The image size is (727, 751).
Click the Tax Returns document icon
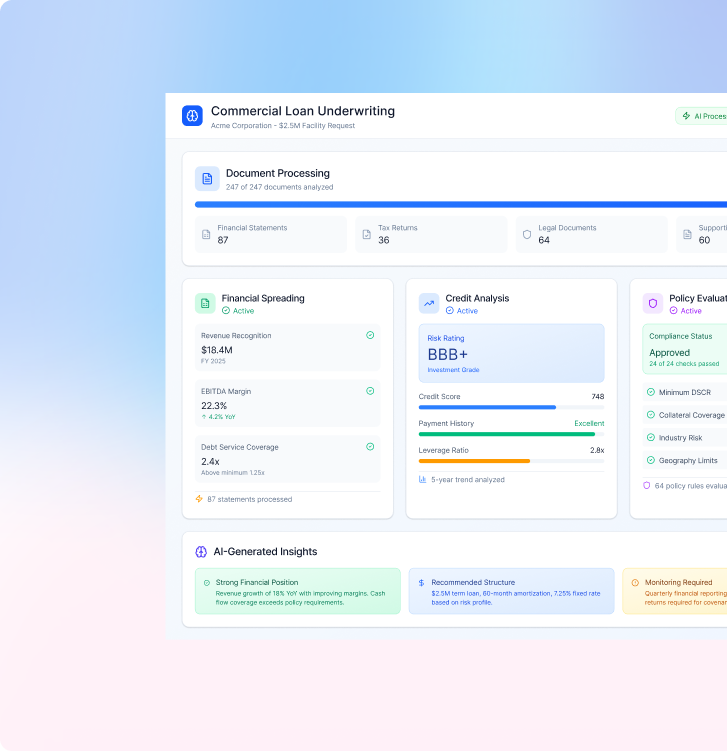coord(367,235)
